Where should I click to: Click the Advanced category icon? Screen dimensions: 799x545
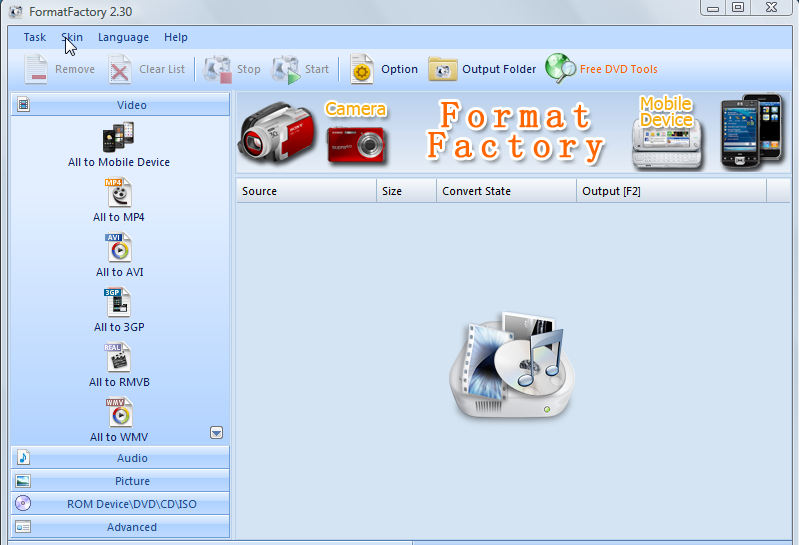(x=23, y=526)
